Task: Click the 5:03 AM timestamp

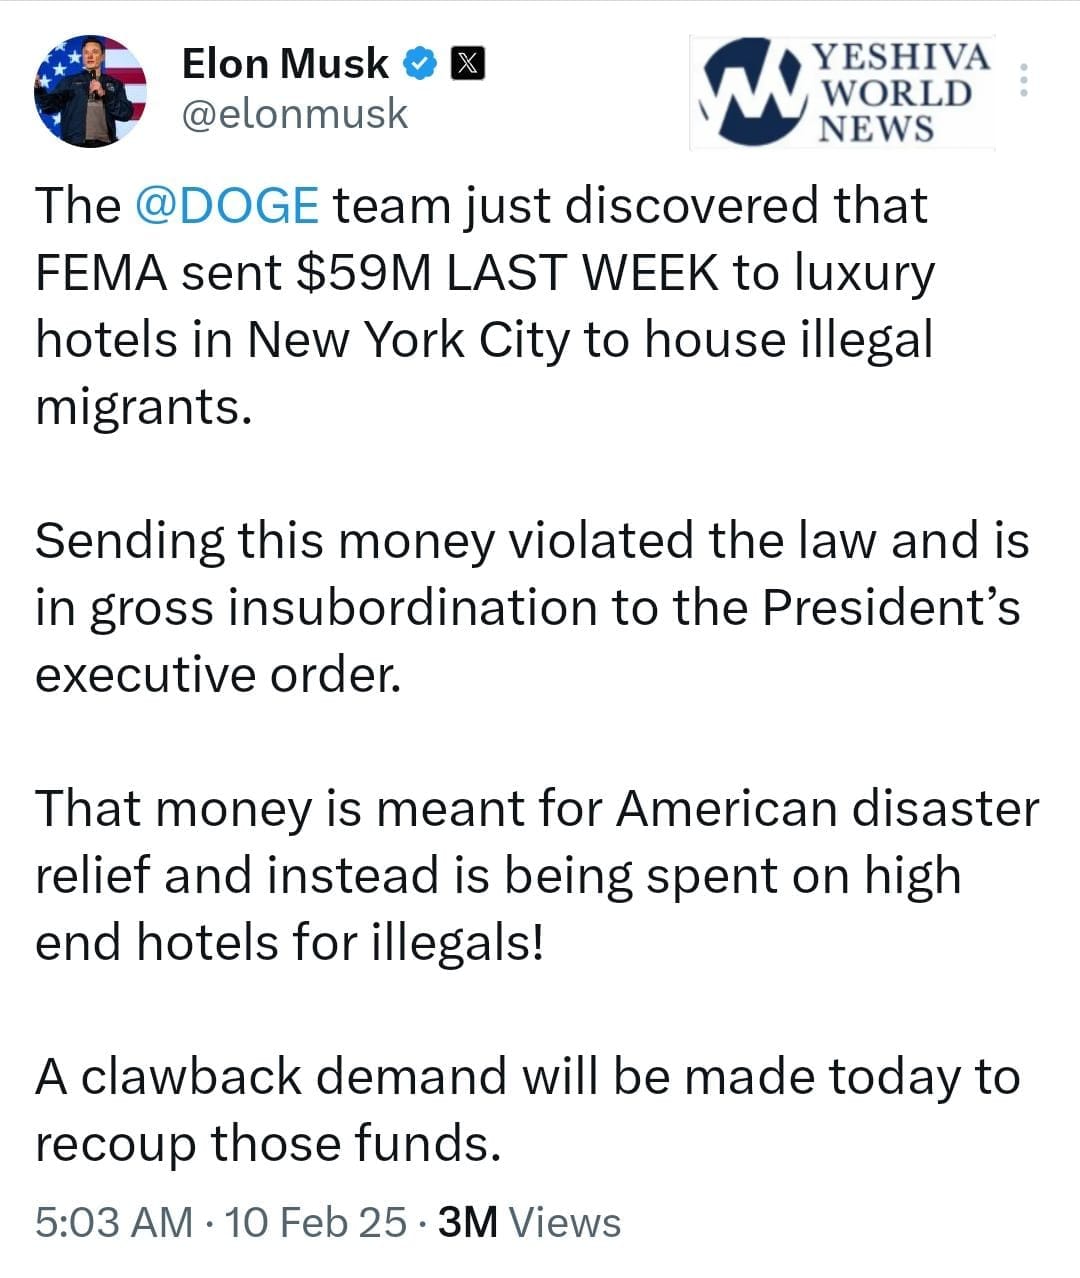Action: pyautogui.click(x=114, y=1222)
